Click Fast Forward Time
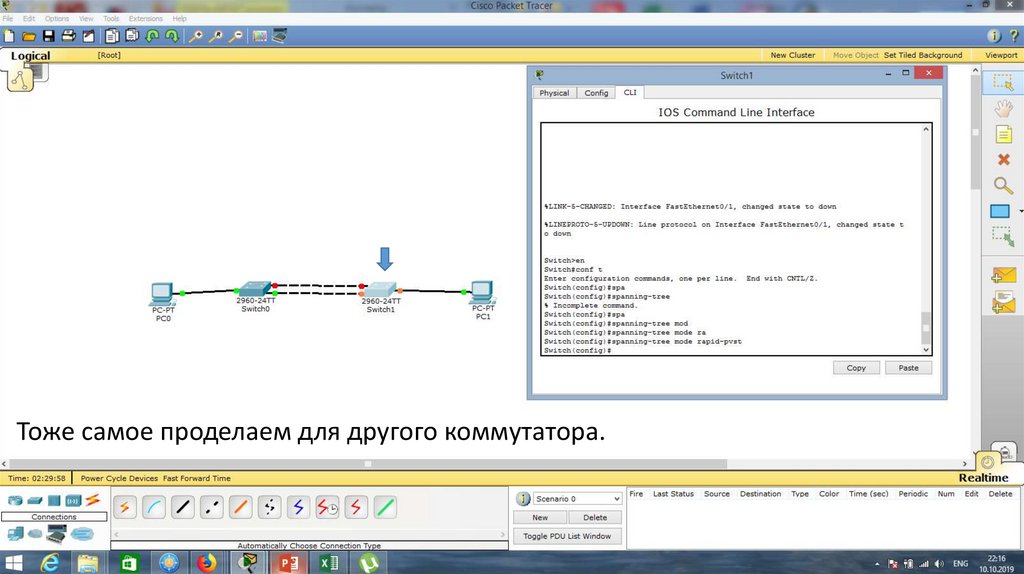This screenshot has width=1024, height=574. point(197,478)
